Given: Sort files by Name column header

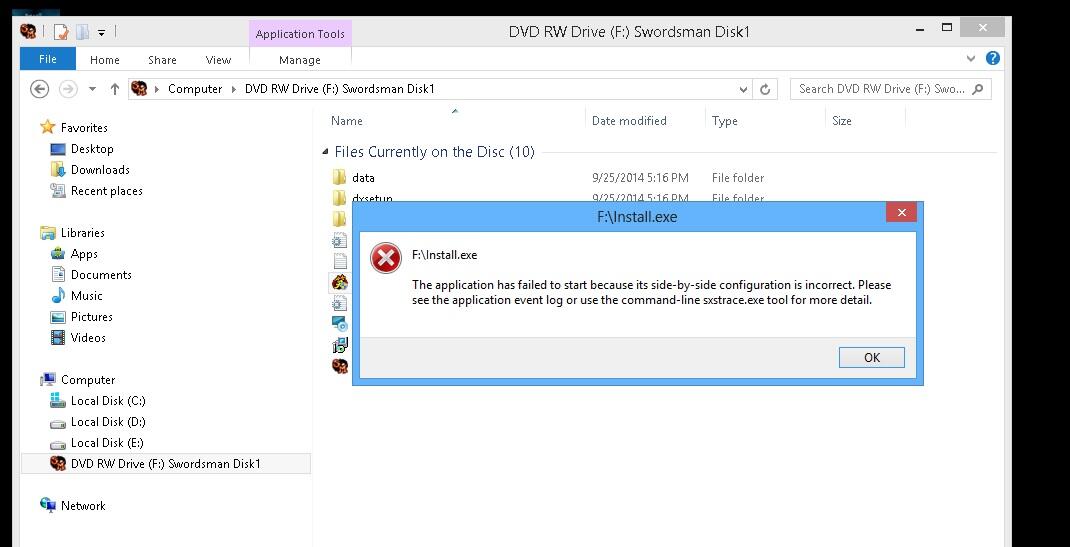Looking at the screenshot, I should tap(347, 121).
